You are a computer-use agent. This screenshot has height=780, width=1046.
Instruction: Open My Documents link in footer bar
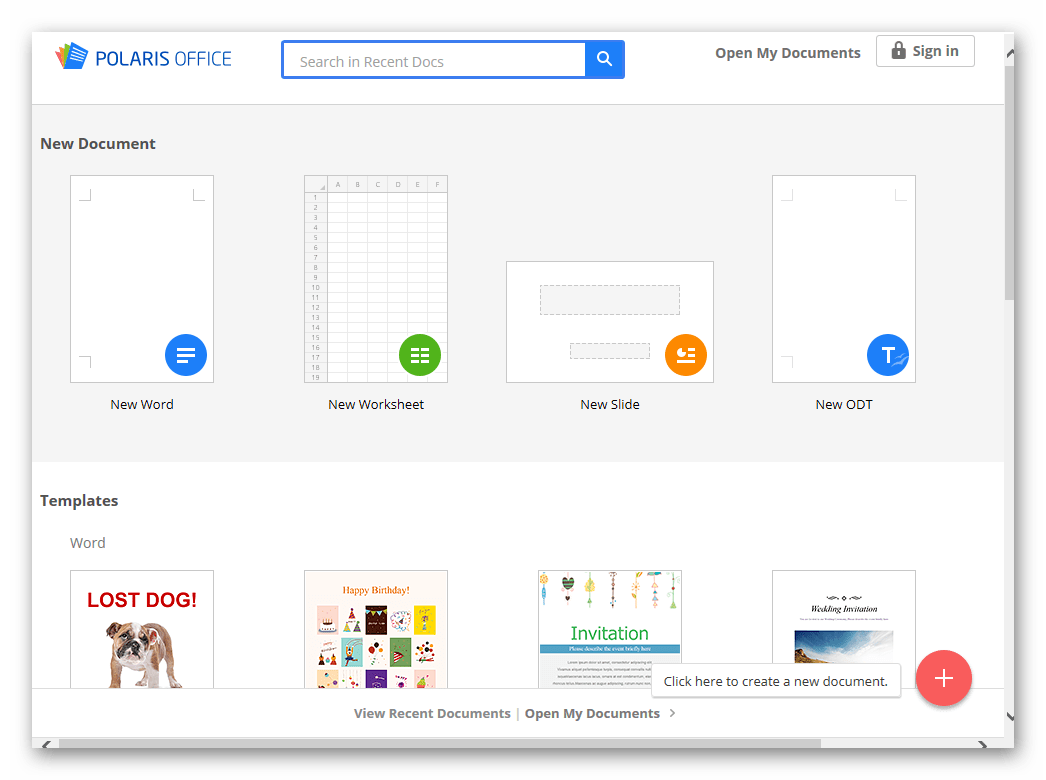tap(592, 713)
